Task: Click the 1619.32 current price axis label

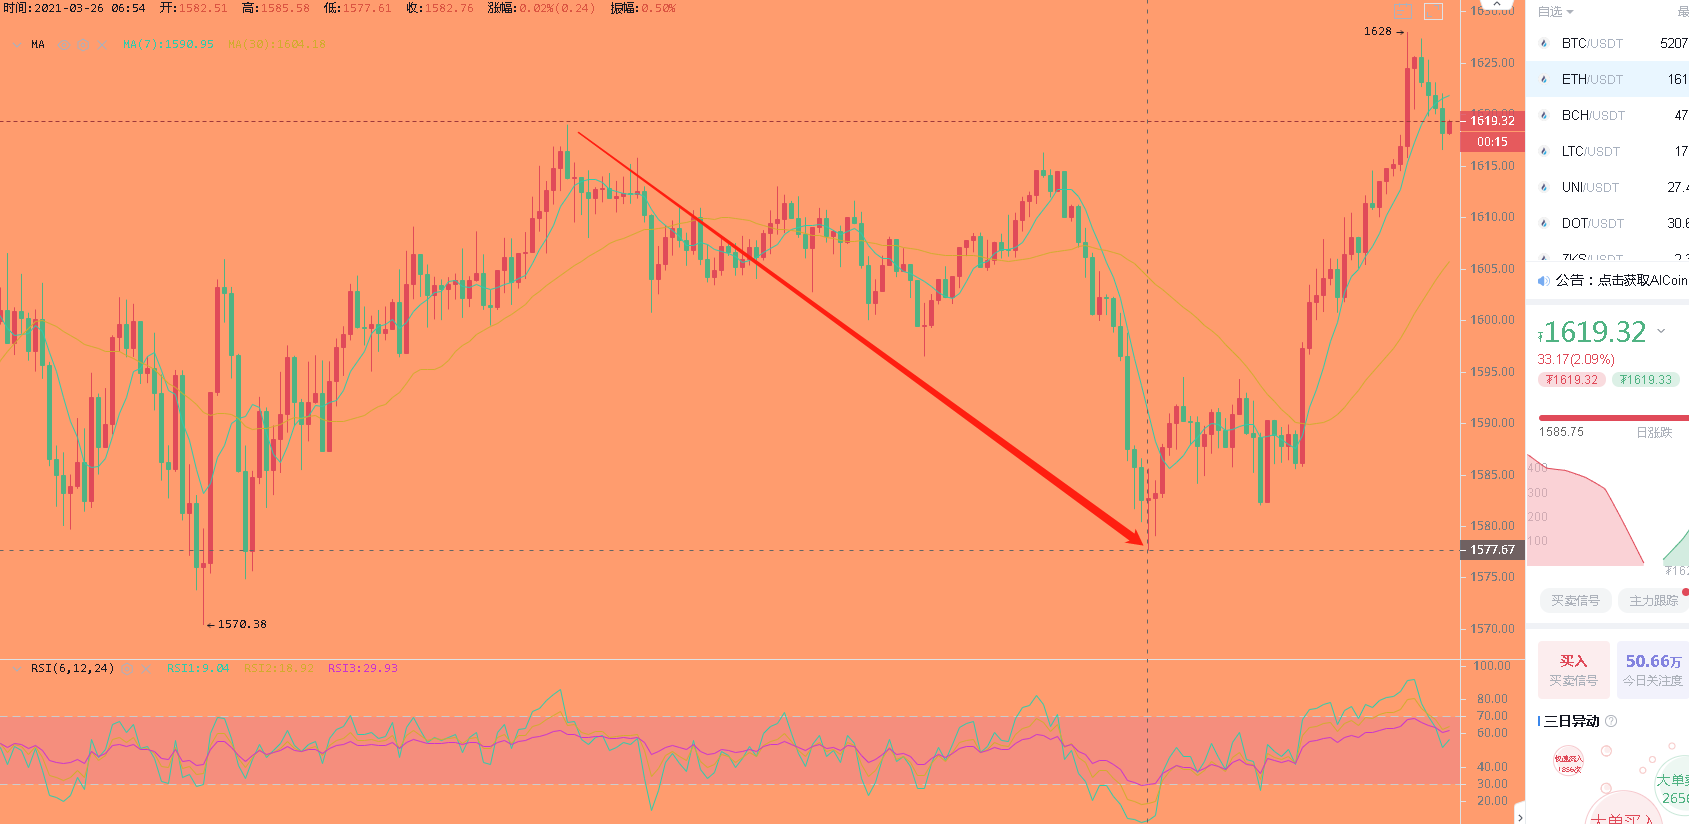Action: click(1492, 121)
